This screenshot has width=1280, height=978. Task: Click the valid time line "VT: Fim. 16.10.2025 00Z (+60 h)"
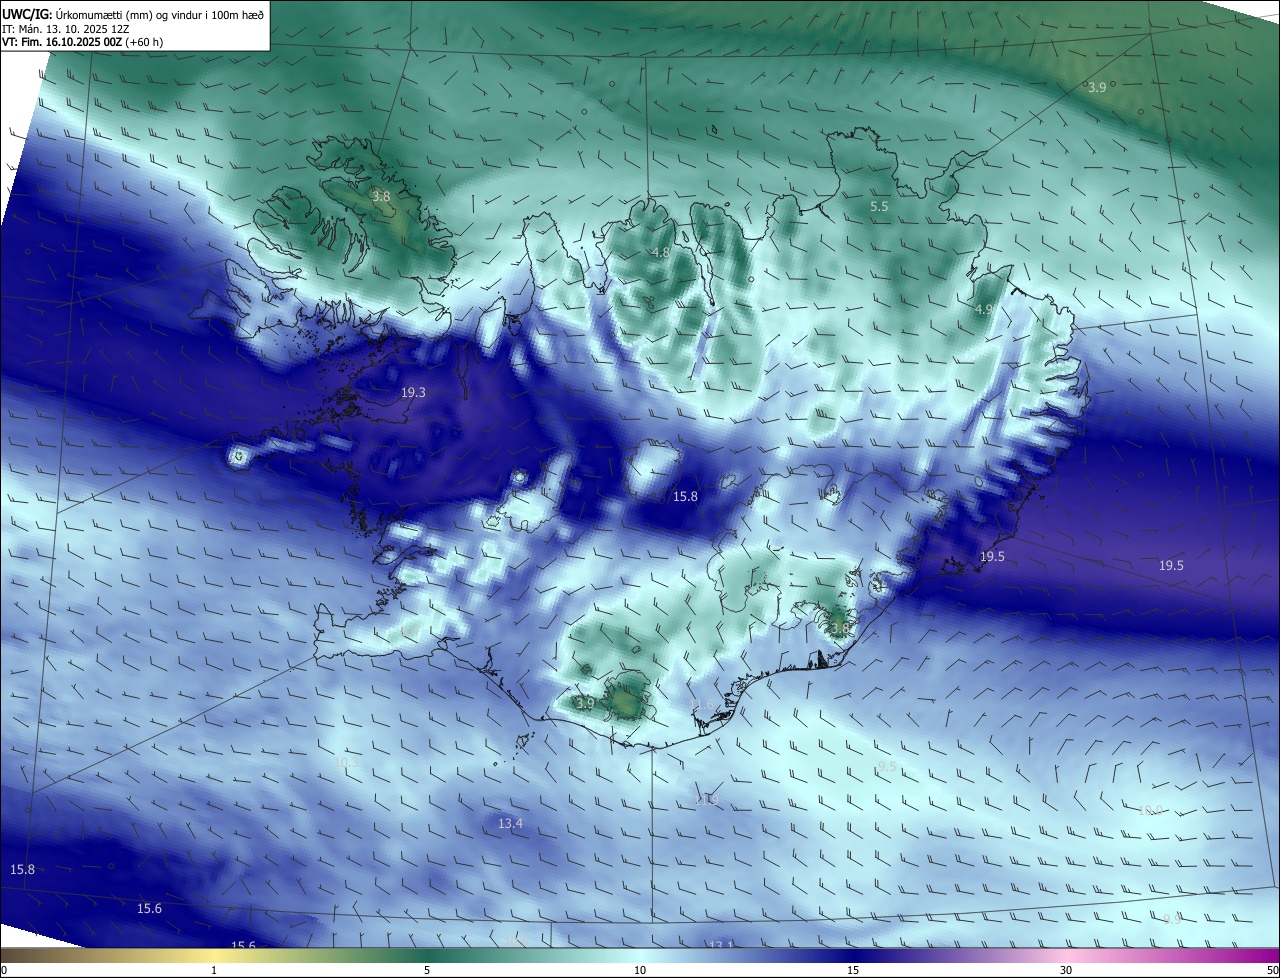coord(82,42)
